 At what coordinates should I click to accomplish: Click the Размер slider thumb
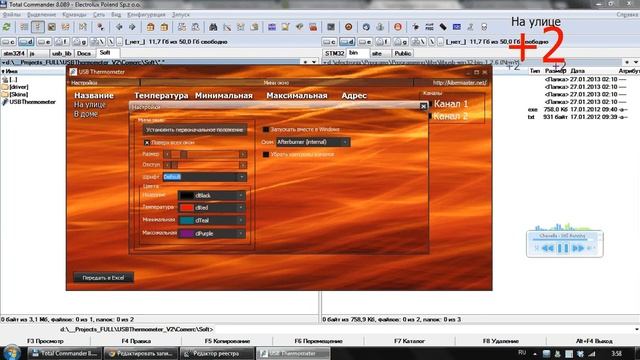184,154
